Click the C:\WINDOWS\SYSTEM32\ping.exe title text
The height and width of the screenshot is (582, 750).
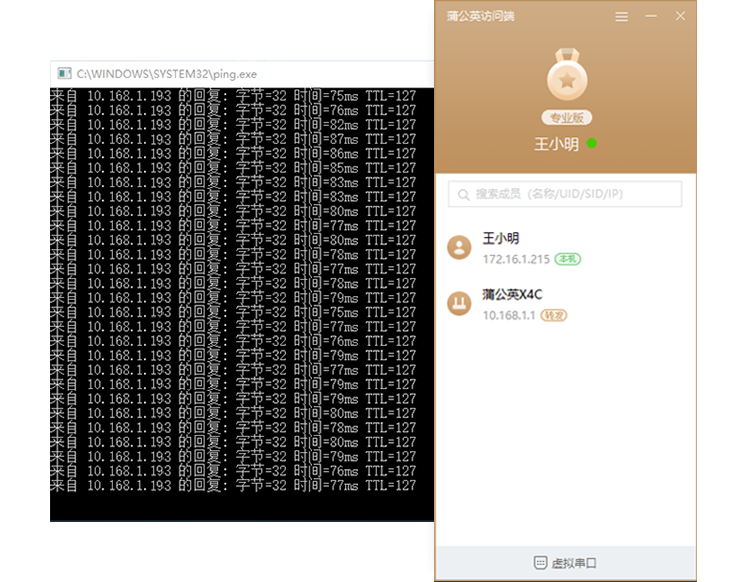click(x=166, y=74)
